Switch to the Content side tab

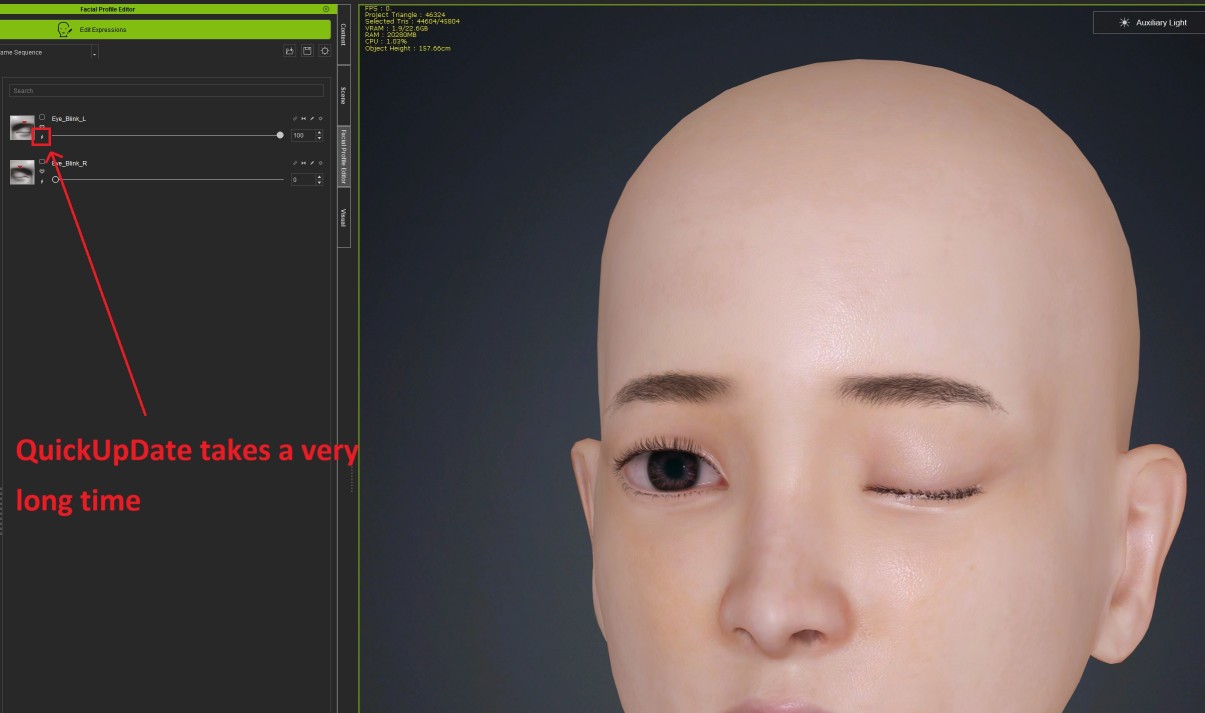(343, 34)
